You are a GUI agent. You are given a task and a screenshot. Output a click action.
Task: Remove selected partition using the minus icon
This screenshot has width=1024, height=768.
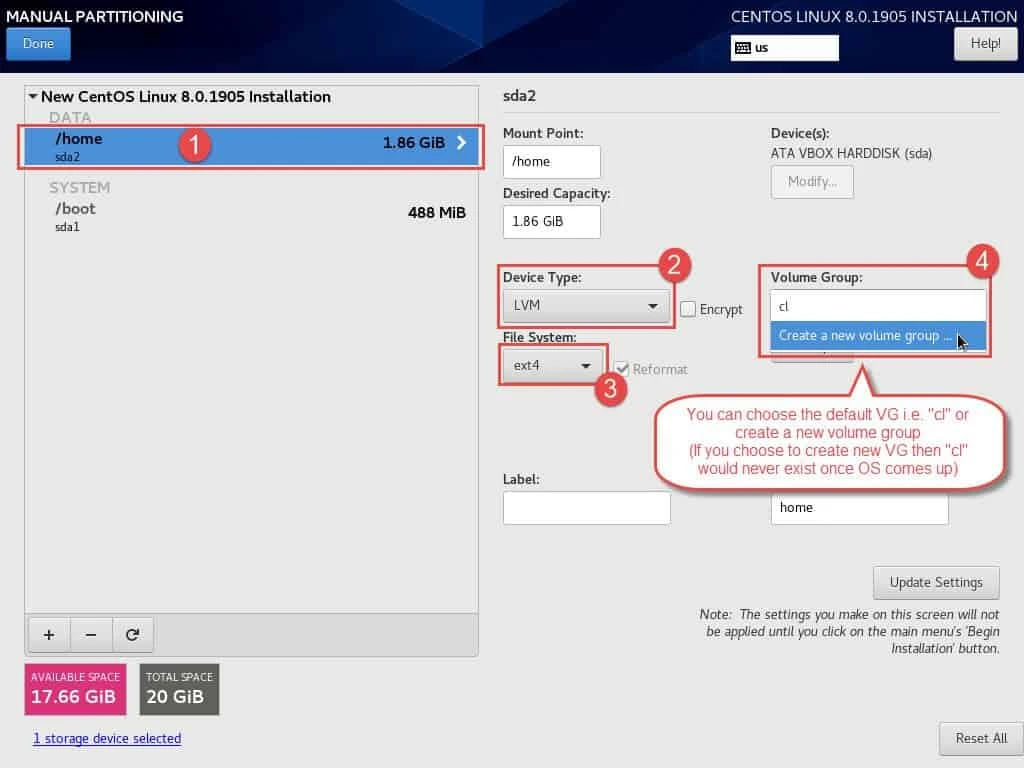tap(91, 634)
